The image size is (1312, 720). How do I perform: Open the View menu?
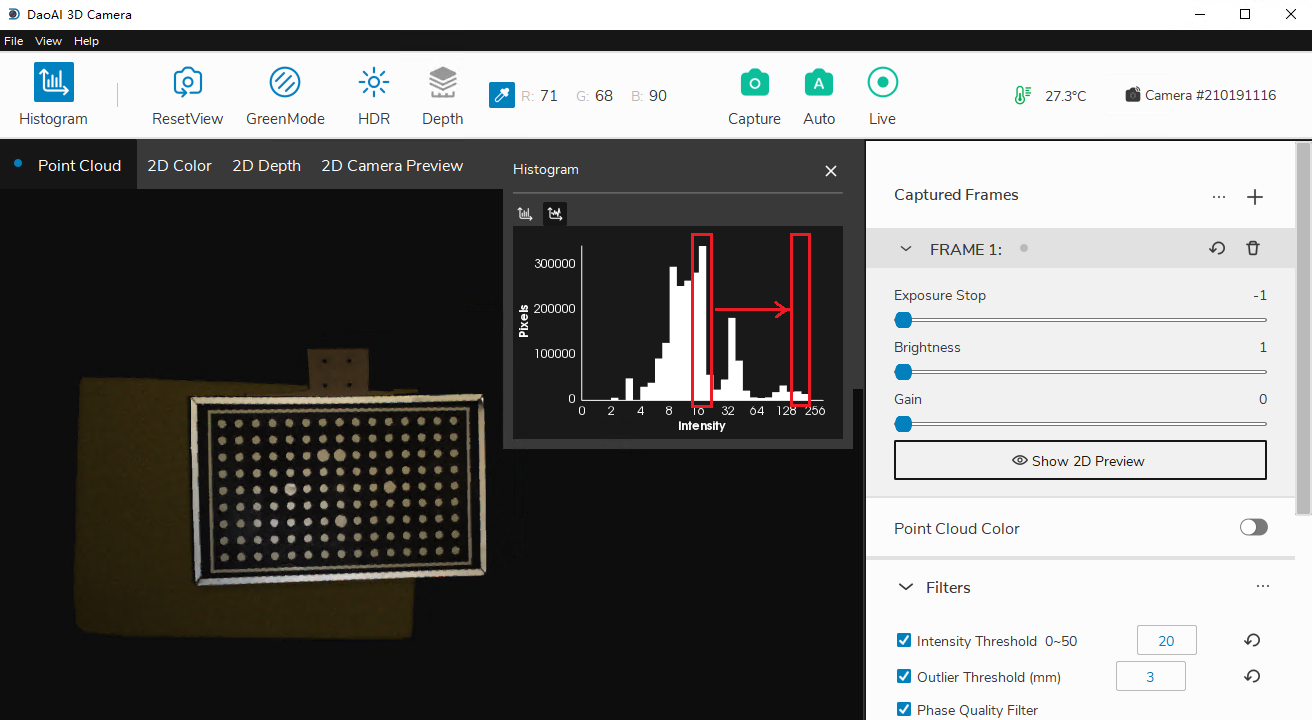pos(48,41)
